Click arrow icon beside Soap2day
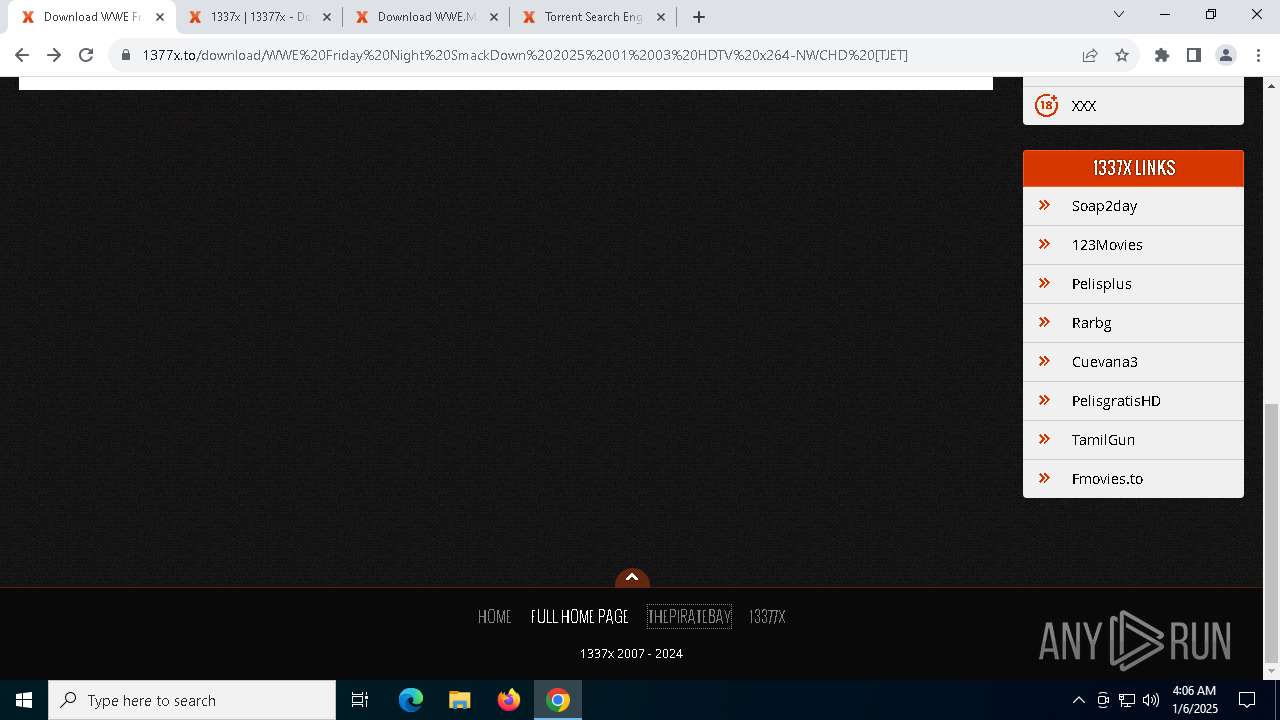The height and width of the screenshot is (720, 1280). 1044,205
